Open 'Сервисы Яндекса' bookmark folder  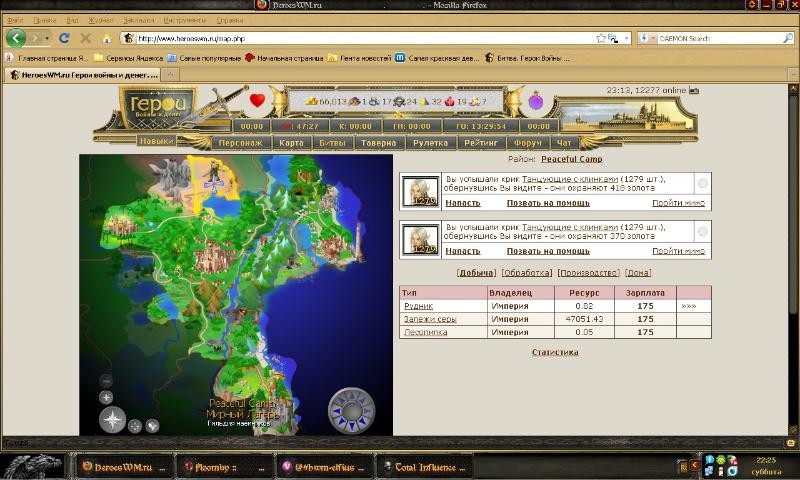129,58
